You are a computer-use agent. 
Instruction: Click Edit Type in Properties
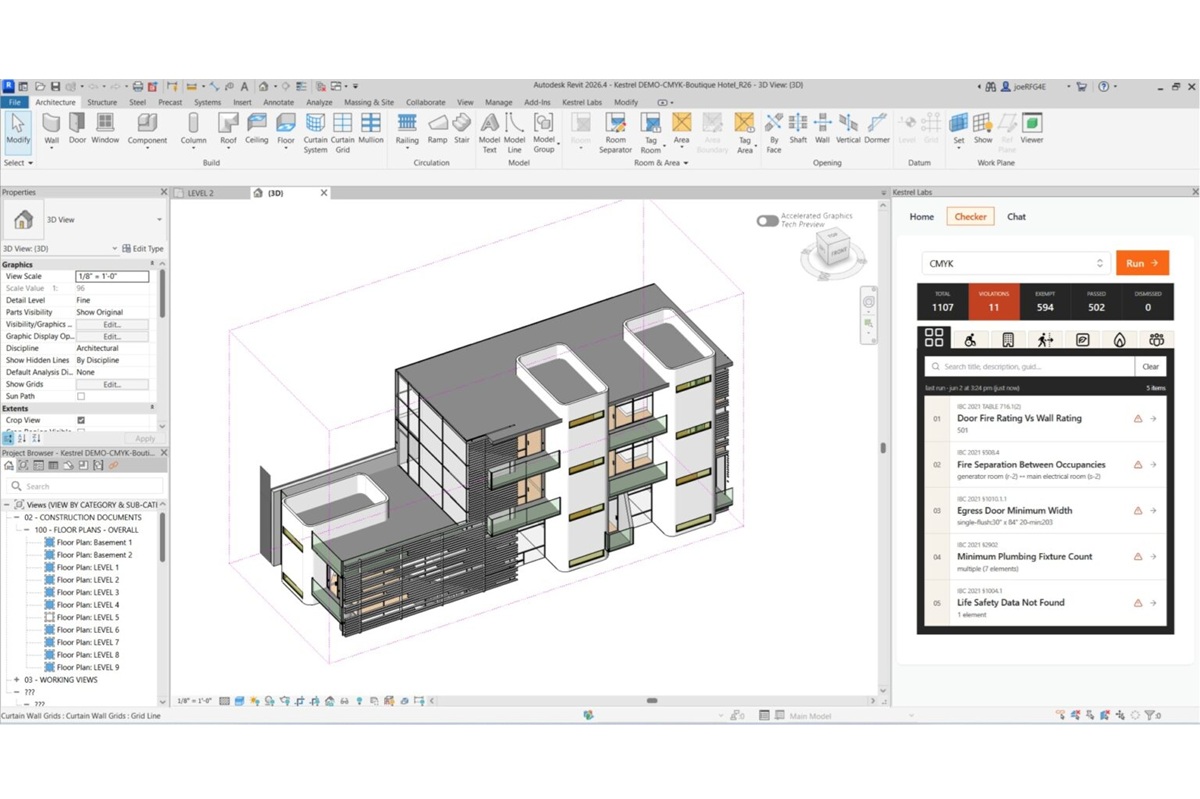coord(143,248)
